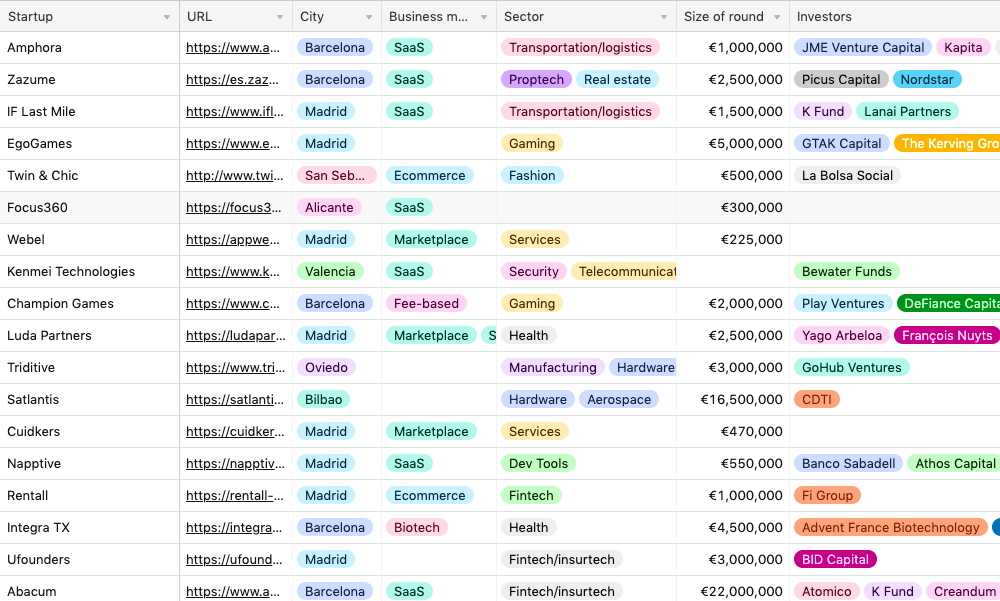Click the Aerospace sector tag
Viewport: 1000px width, 601px height.
619,399
